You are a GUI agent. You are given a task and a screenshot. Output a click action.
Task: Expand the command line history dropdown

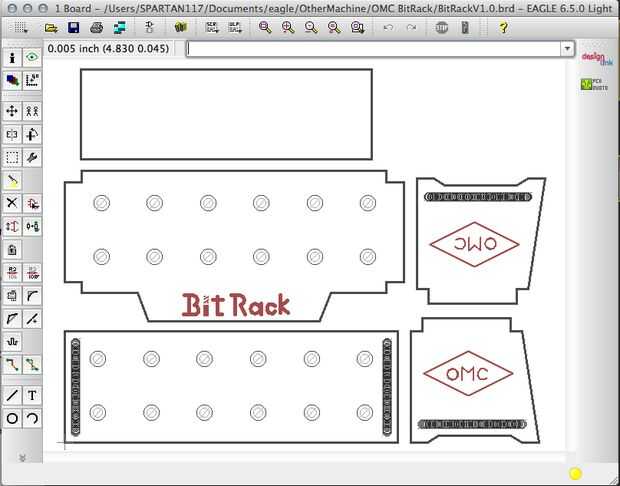[567, 49]
